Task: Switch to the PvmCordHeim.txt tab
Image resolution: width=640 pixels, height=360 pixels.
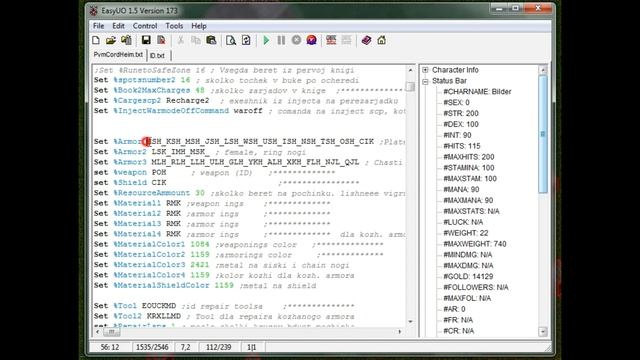Action: click(118, 55)
